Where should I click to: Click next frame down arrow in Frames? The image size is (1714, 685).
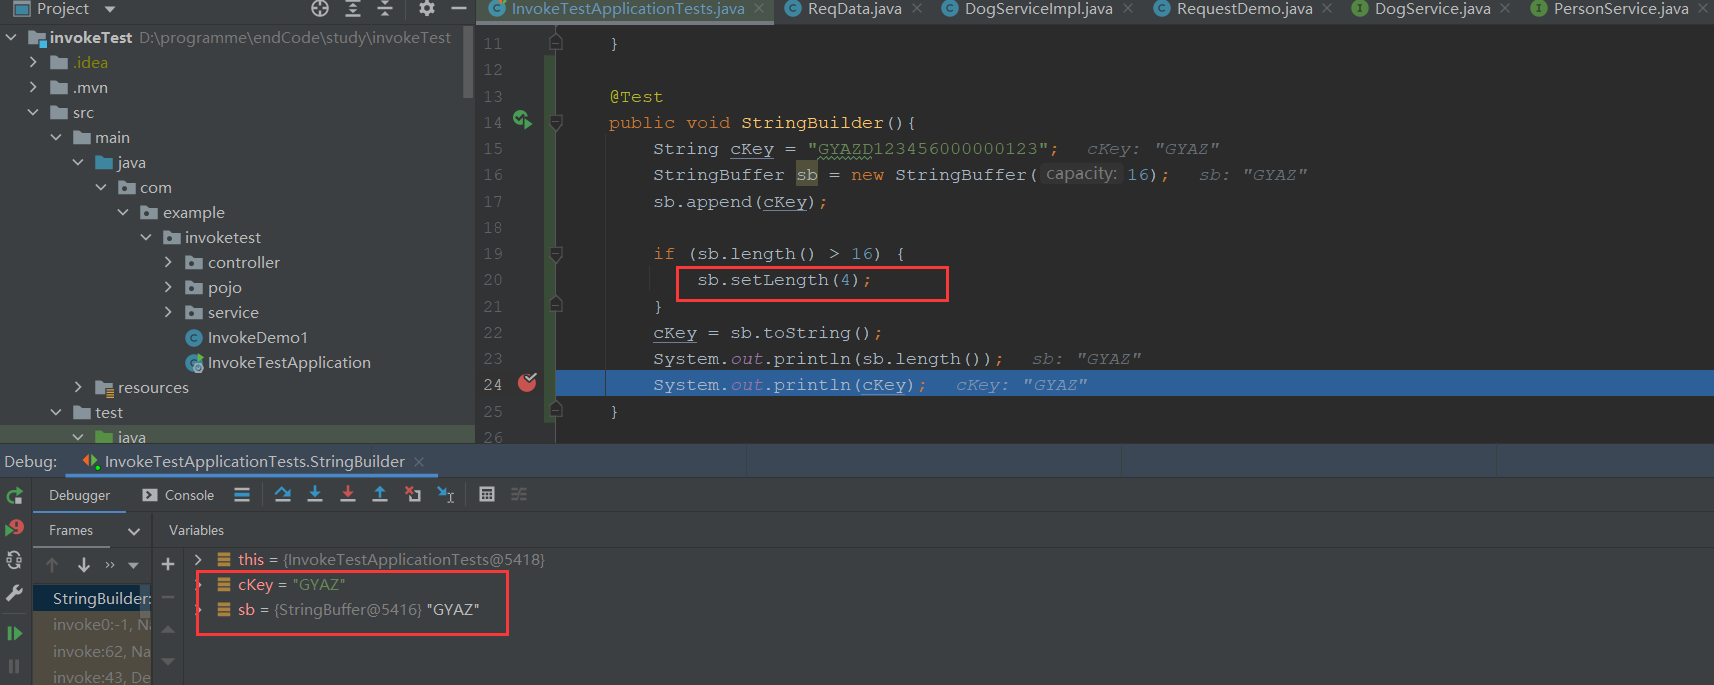[x=84, y=564]
